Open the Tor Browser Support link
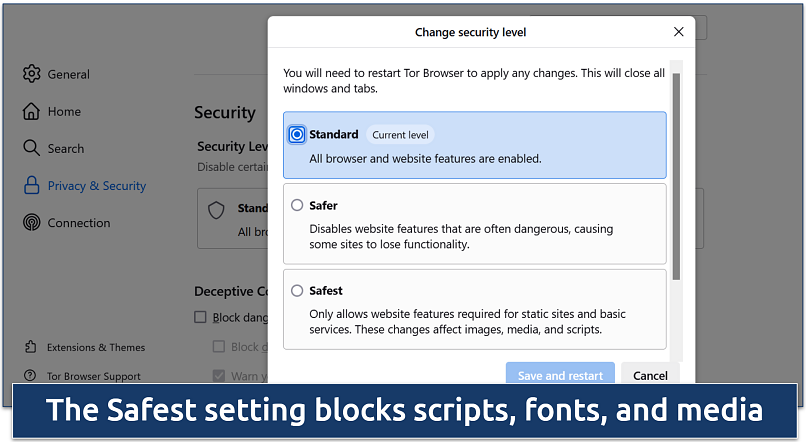Viewport: 806px width, 442px height. click(93, 376)
